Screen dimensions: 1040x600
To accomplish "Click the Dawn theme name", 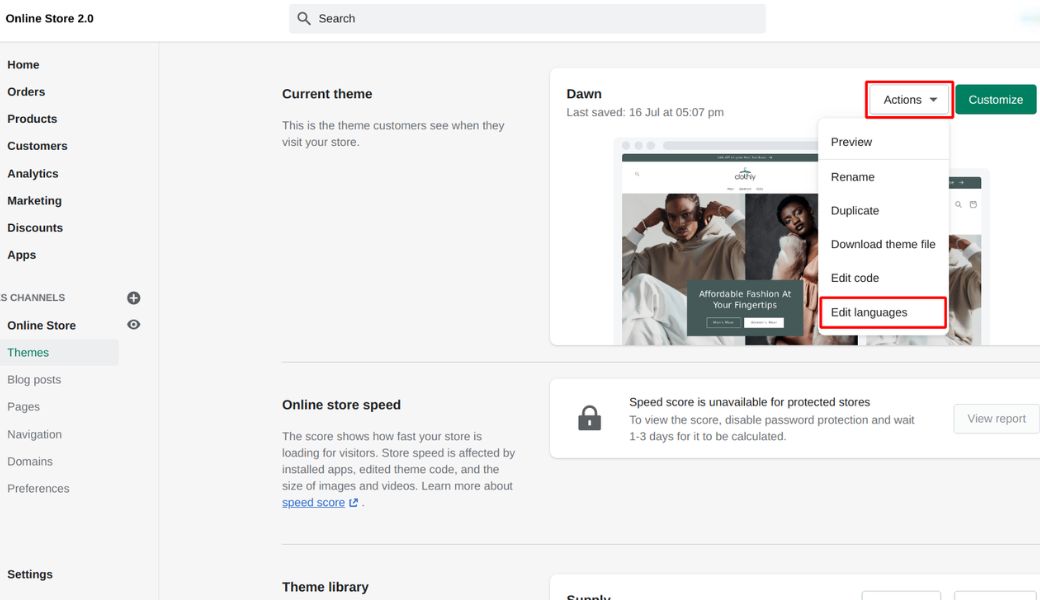I will click(584, 94).
